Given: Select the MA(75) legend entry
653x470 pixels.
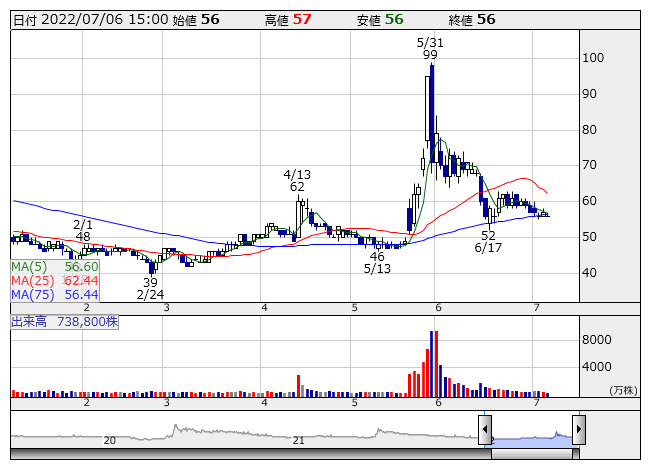Looking at the screenshot, I should coord(55,294).
